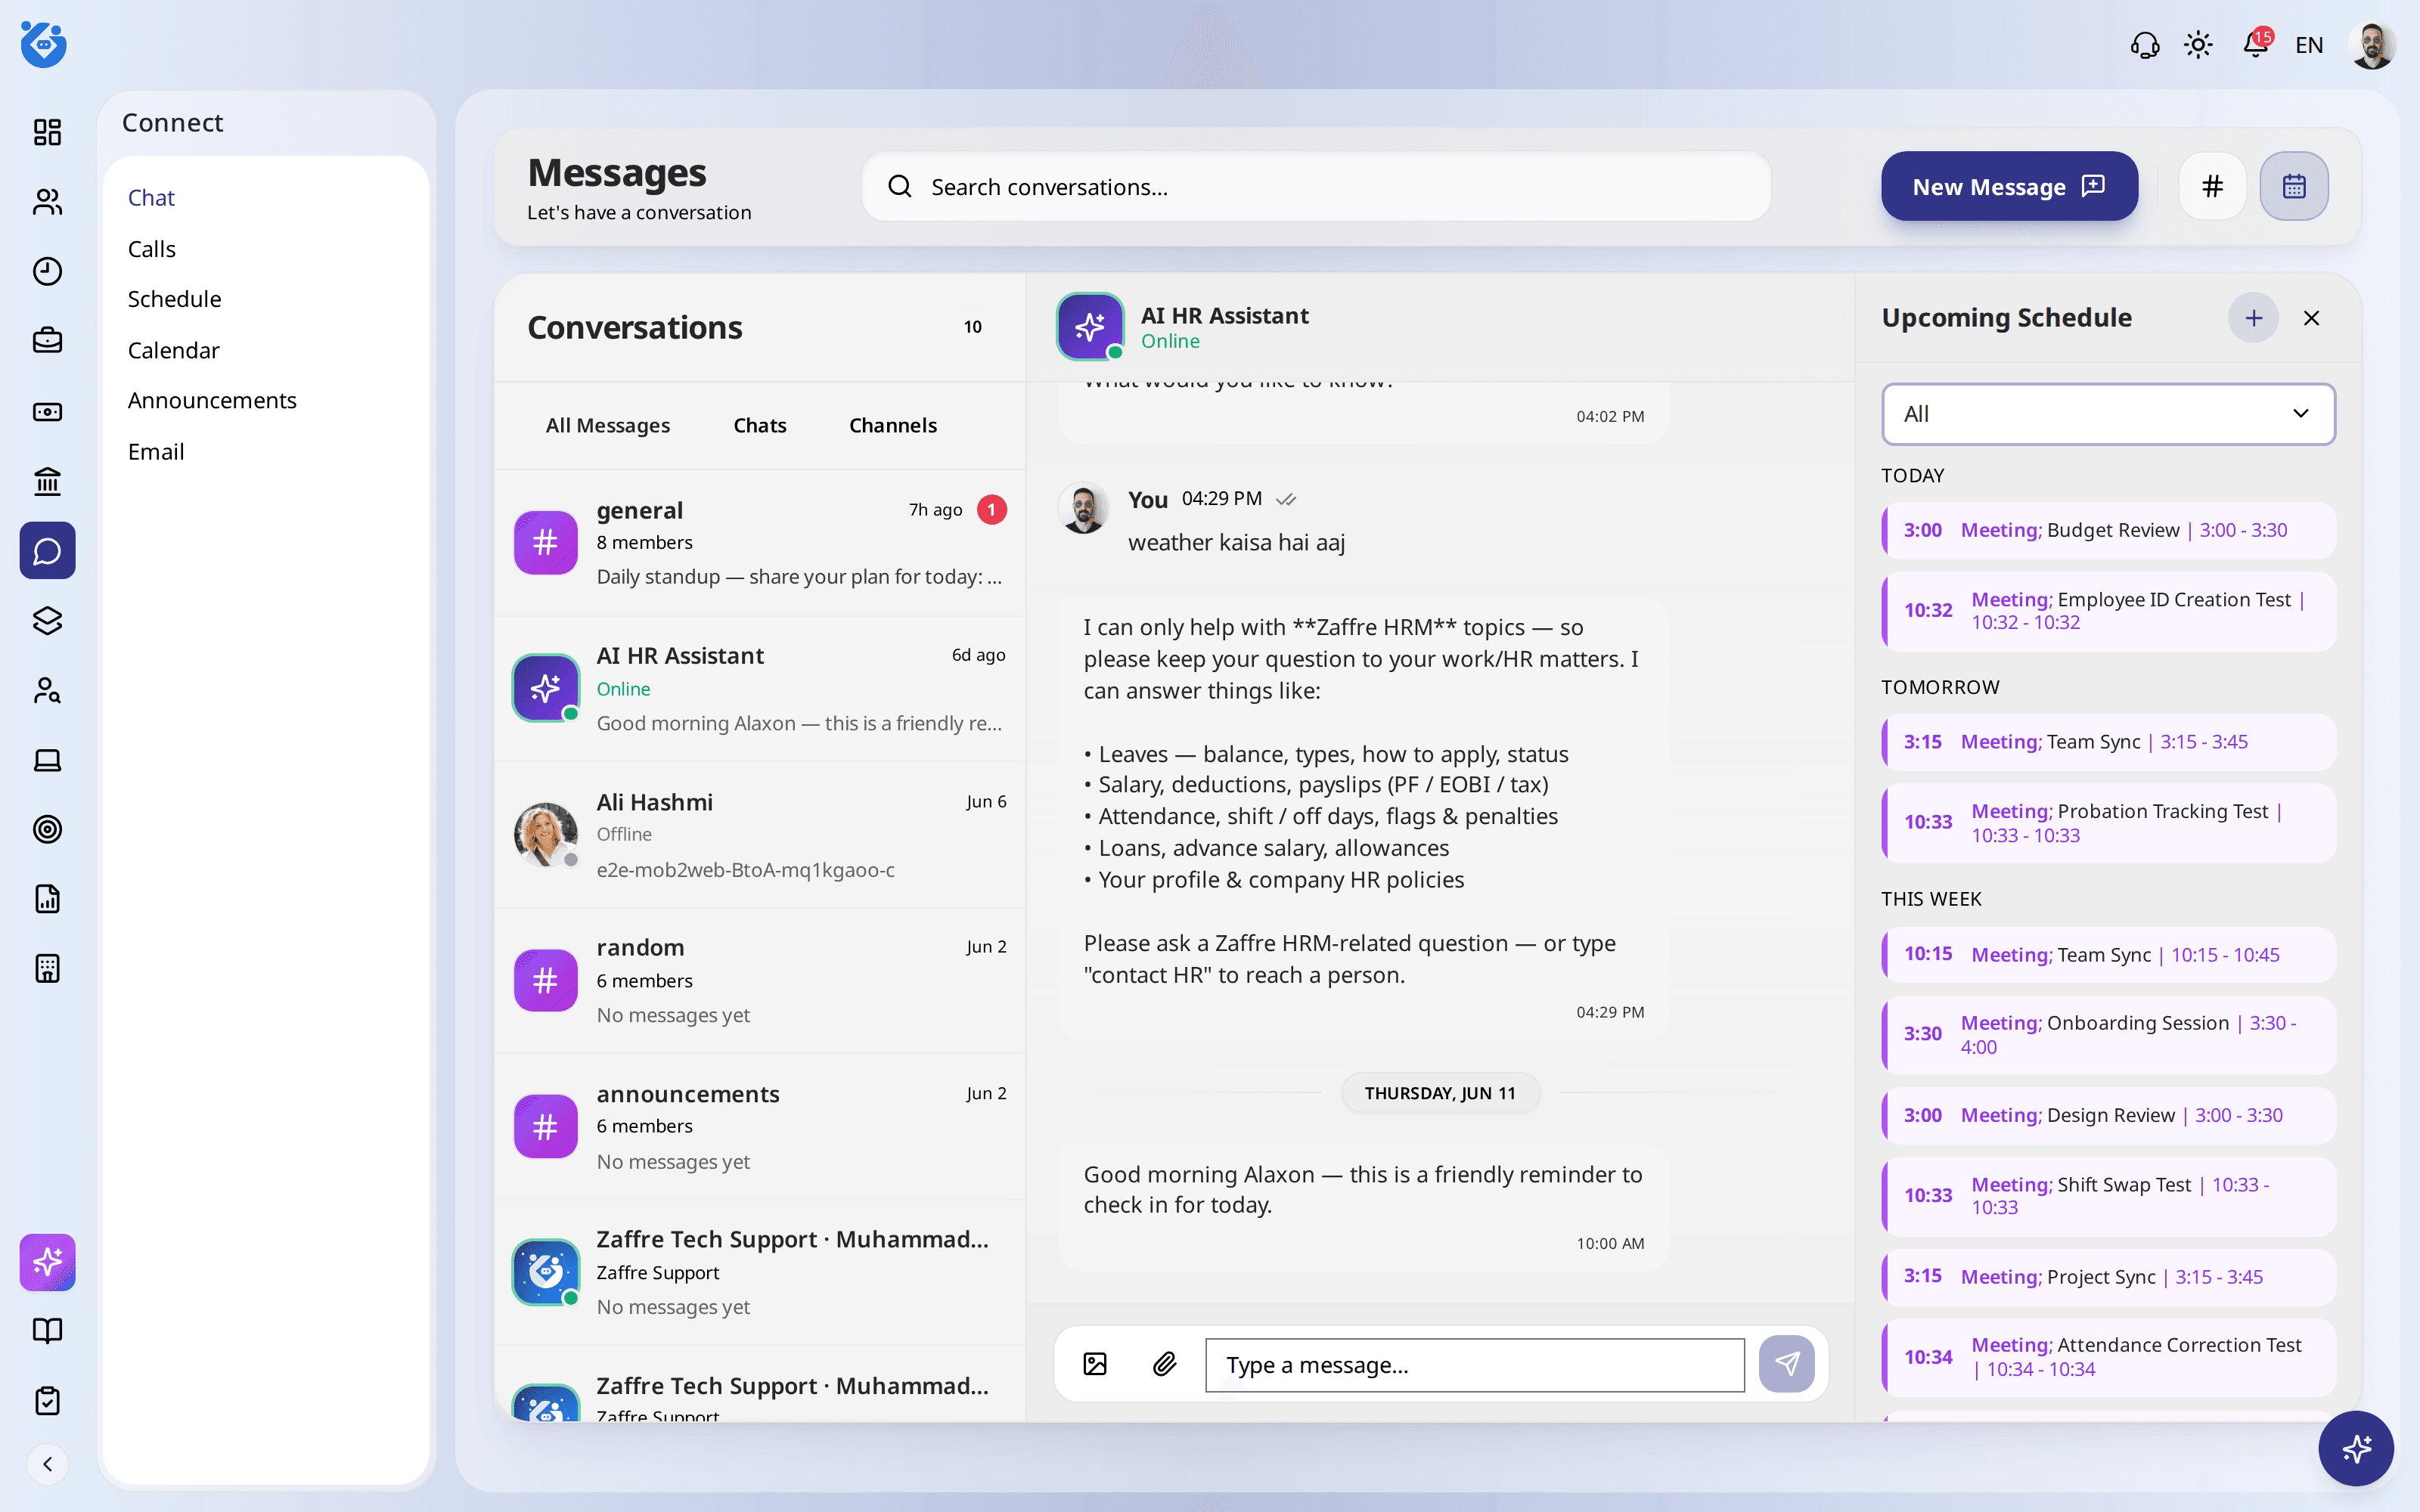
Task: Select Announcements in the Connect menu
Action: (x=212, y=400)
